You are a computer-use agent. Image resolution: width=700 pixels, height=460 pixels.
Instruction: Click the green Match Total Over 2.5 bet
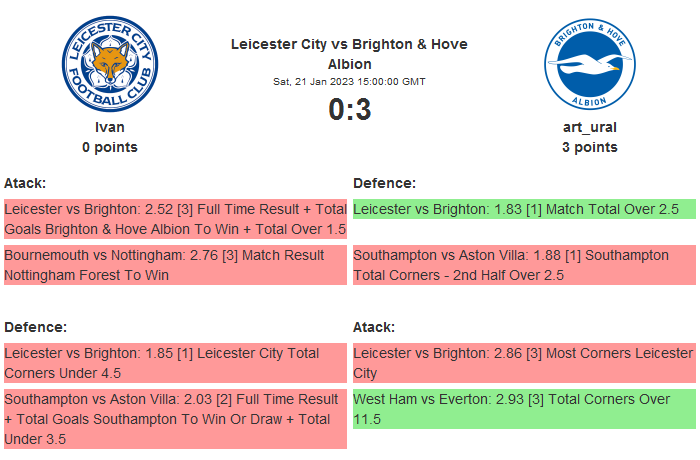pos(524,209)
